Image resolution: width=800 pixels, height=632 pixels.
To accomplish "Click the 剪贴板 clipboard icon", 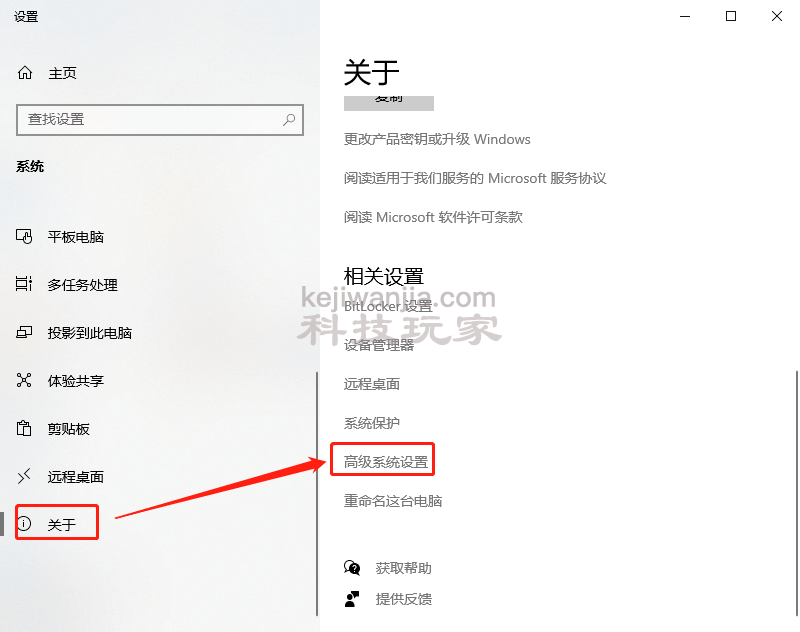I will pyautogui.click(x=24, y=428).
